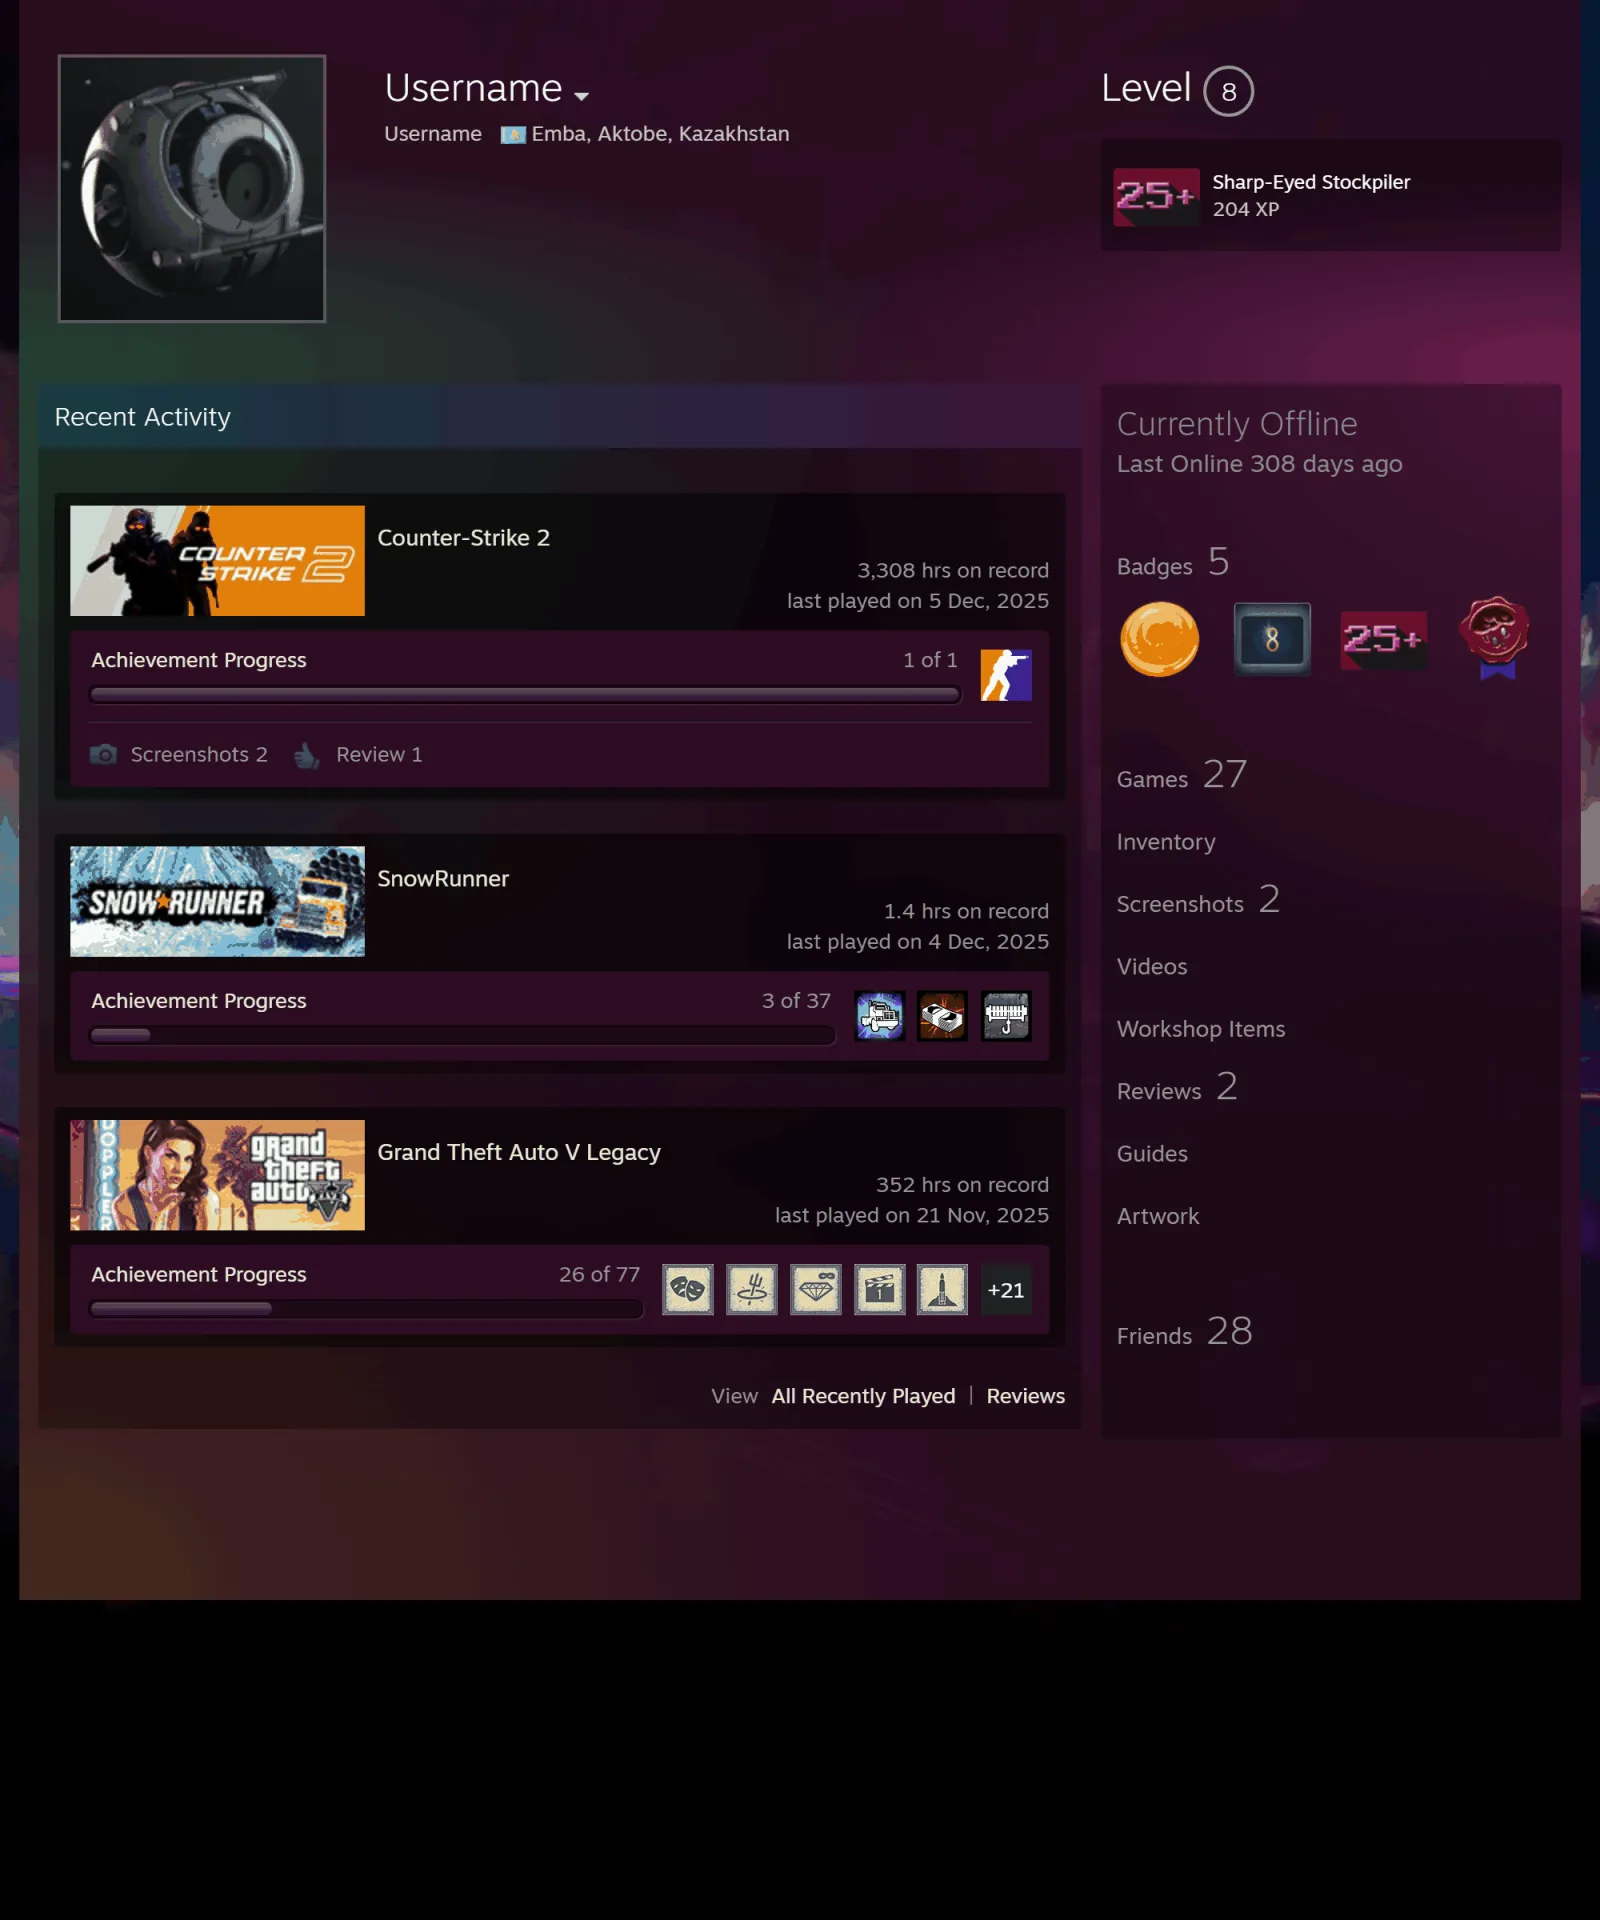Open the Years of Service 8 badge
1600x1920 pixels.
pyautogui.click(x=1271, y=639)
